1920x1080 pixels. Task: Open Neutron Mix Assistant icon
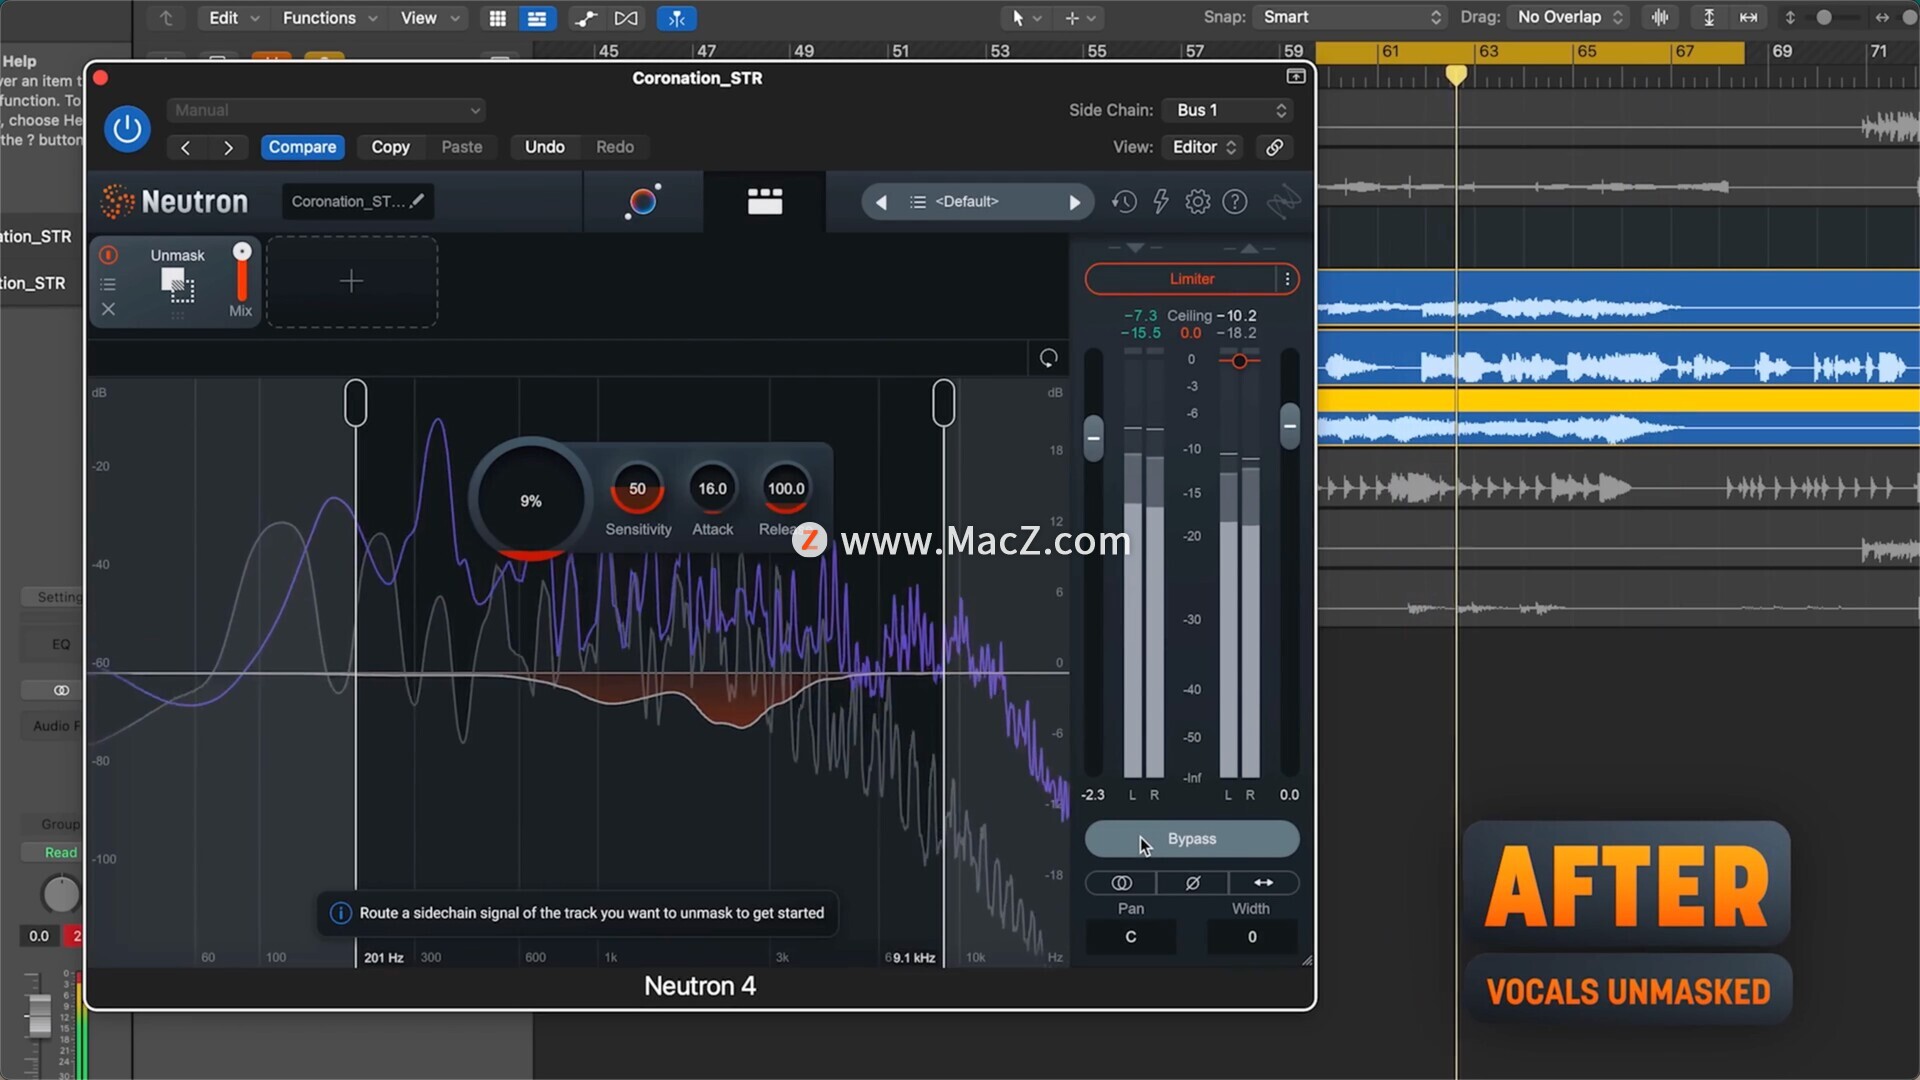pos(643,201)
